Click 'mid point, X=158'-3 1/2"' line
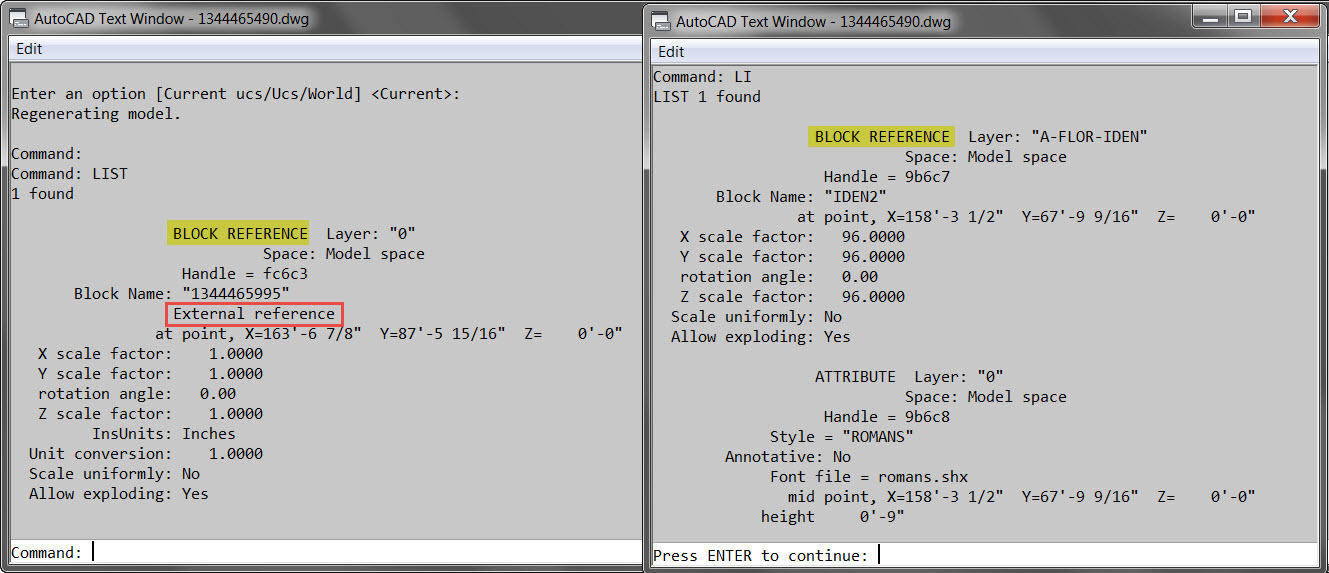This screenshot has width=1329, height=573. tap(1022, 497)
